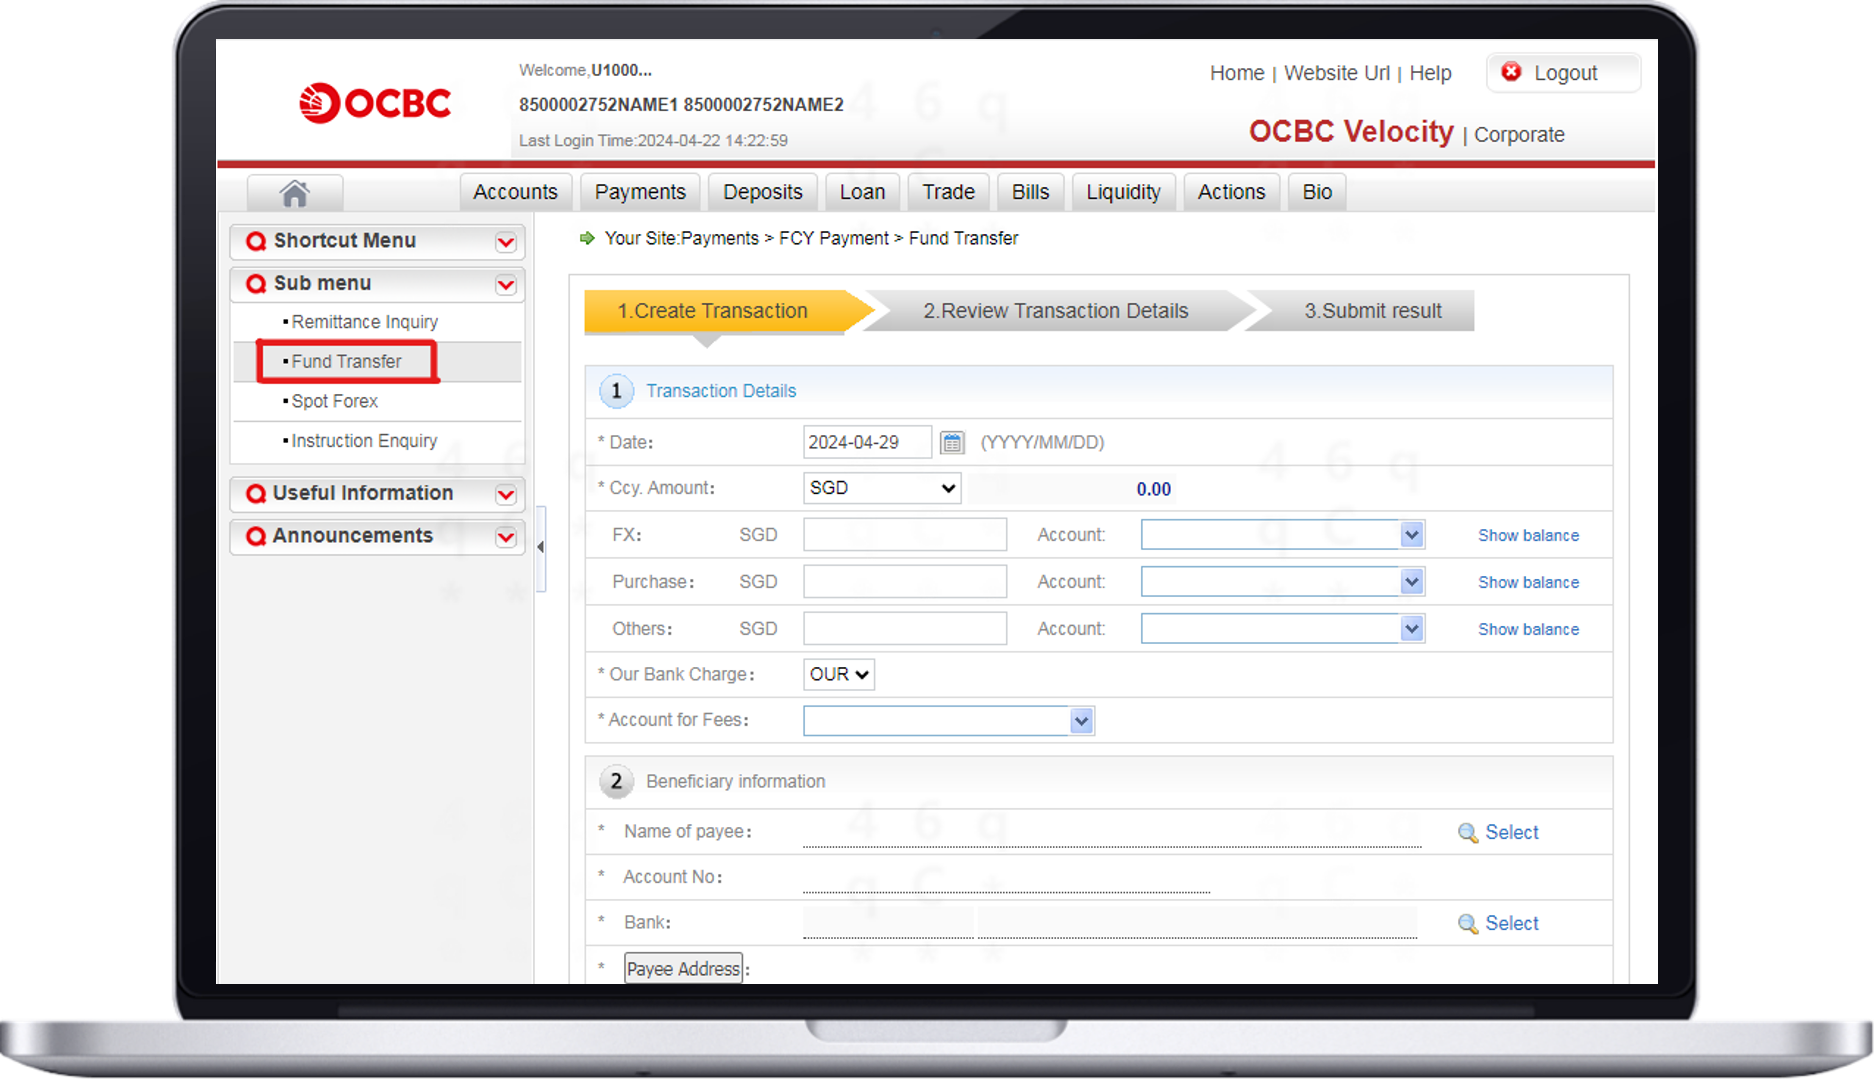Select Fund Transfer in sub menu
1875x1079 pixels.
[346, 362]
